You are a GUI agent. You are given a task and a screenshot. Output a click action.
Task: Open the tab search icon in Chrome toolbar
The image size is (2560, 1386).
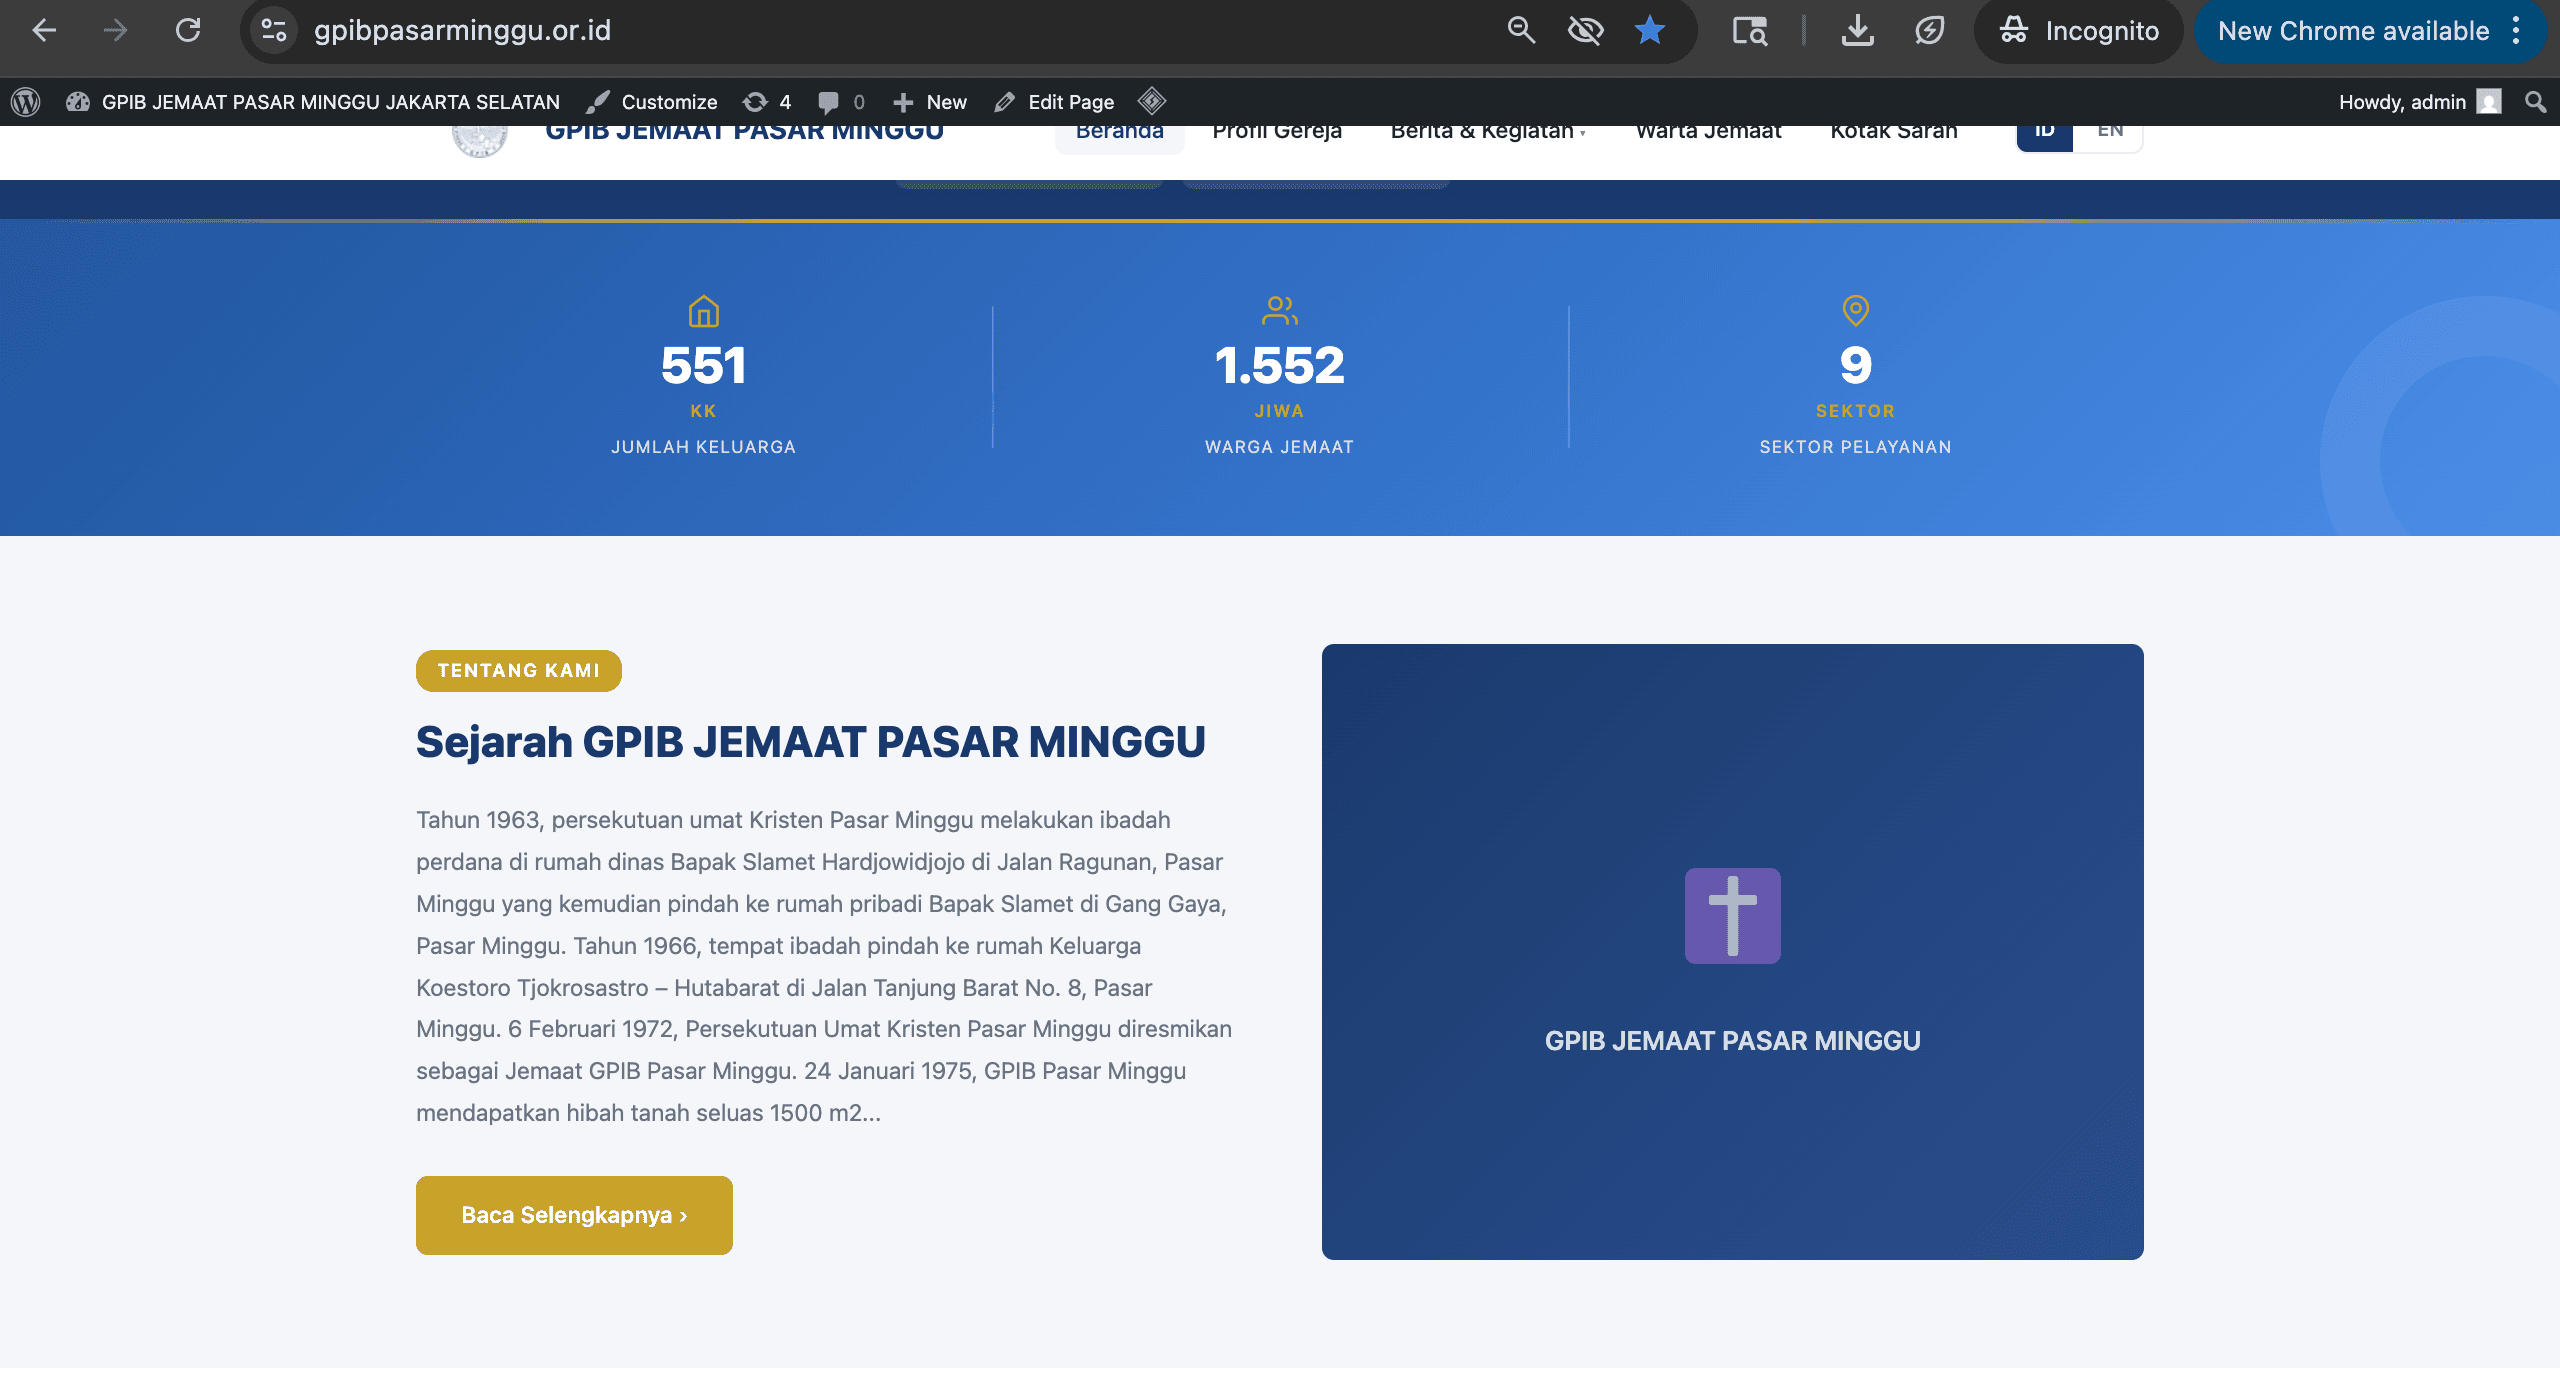[x=1750, y=31]
